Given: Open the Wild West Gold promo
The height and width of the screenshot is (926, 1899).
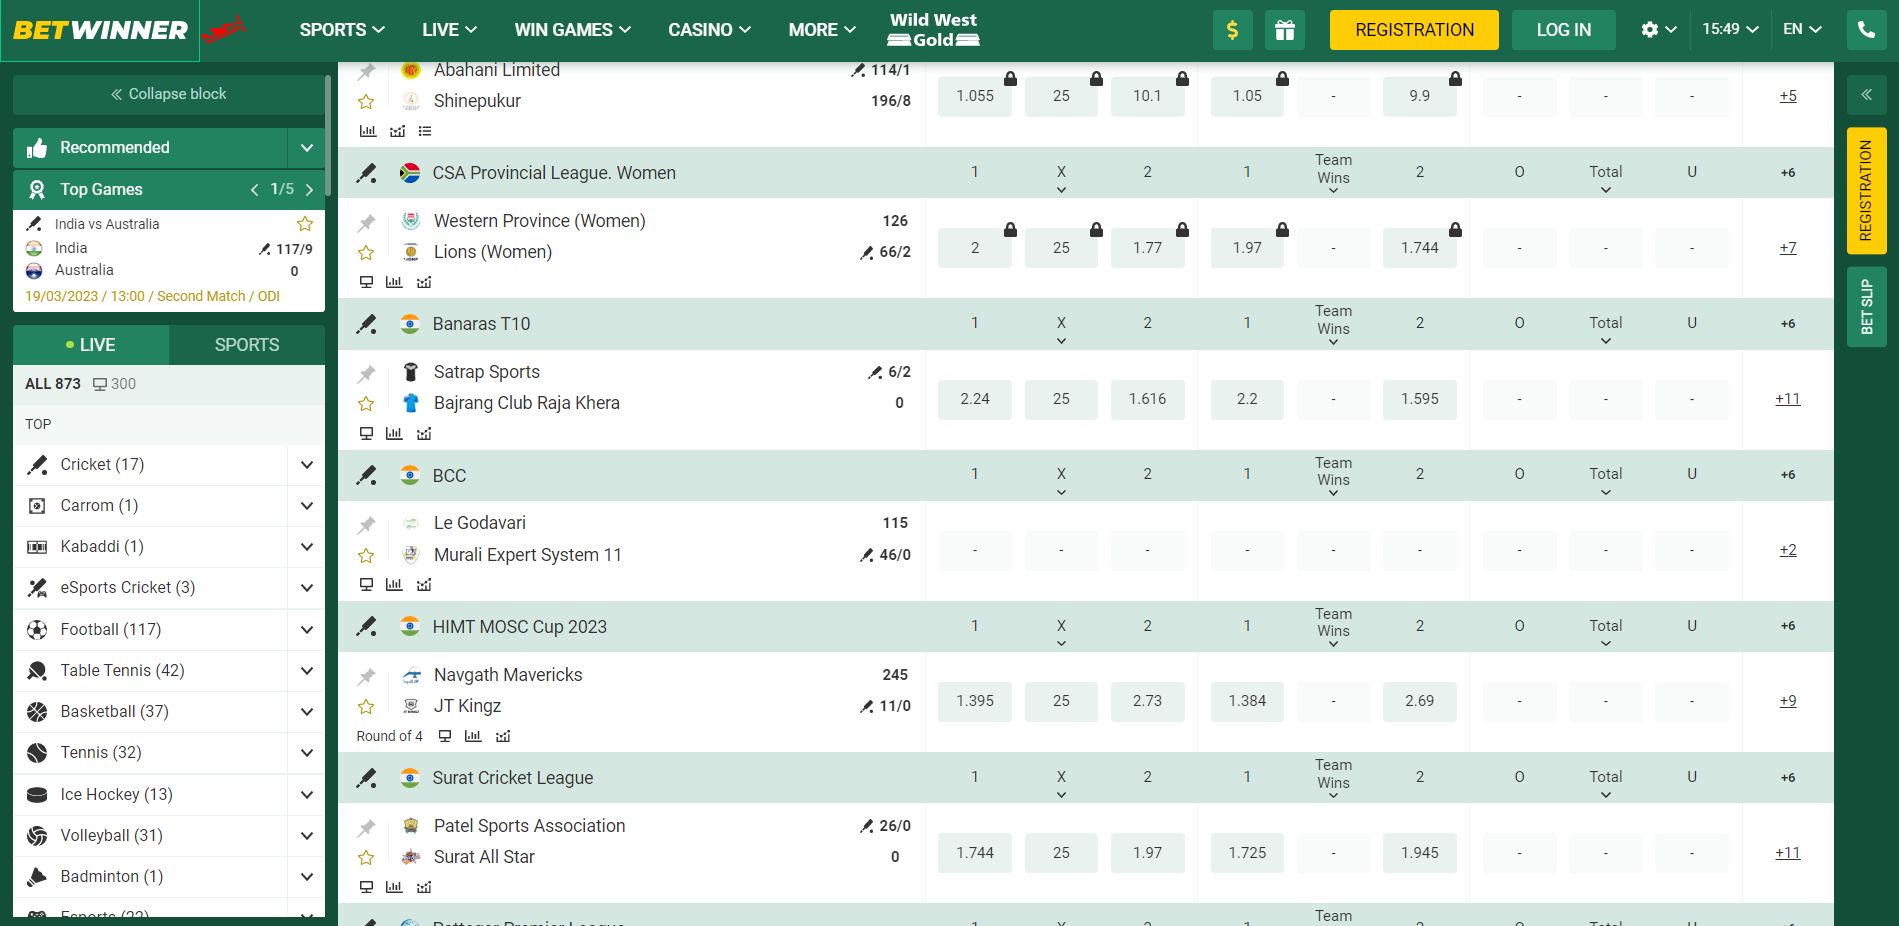Looking at the screenshot, I should point(933,30).
